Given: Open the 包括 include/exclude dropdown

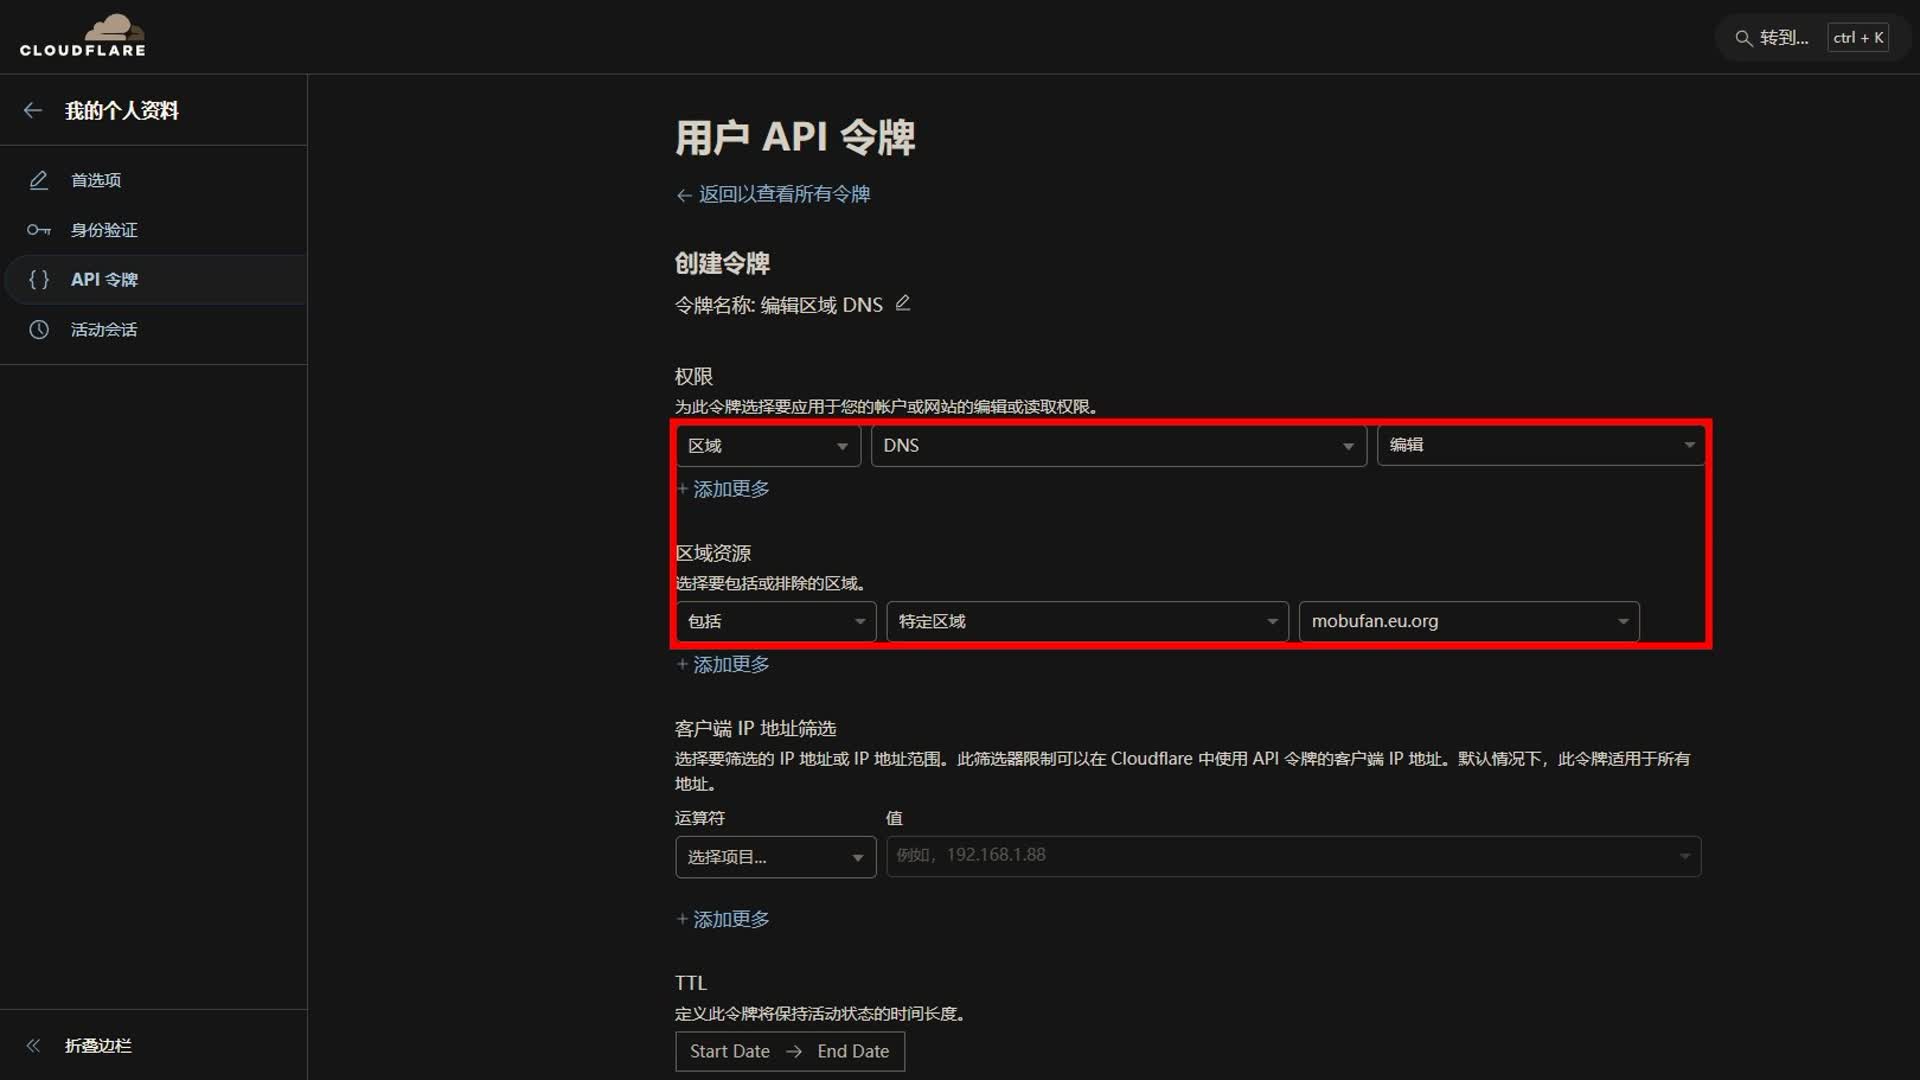Looking at the screenshot, I should (776, 621).
